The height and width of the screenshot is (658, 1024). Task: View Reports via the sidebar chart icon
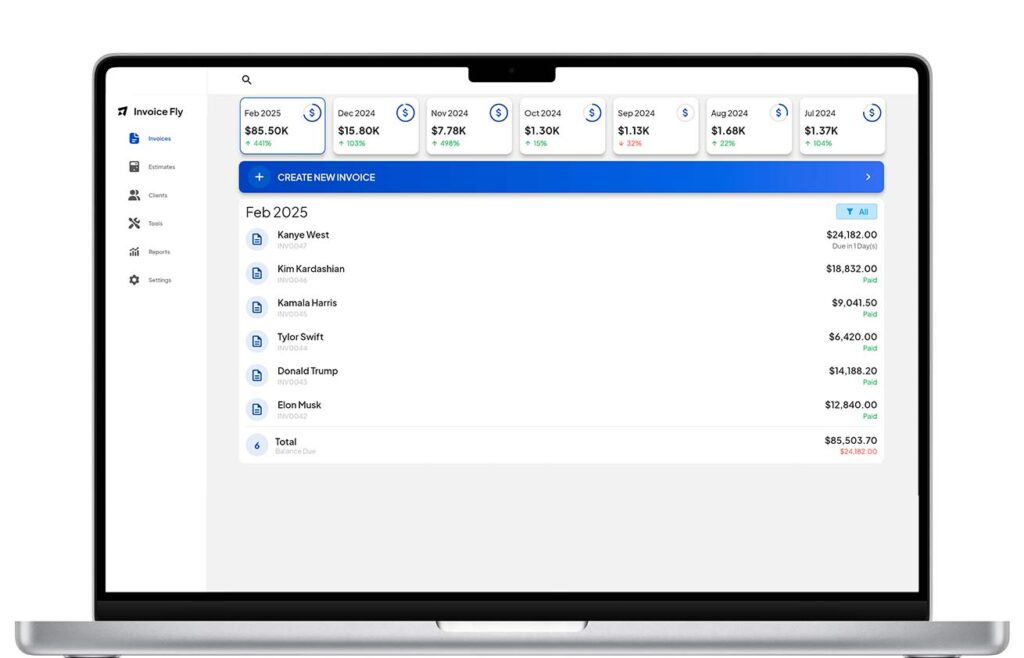[135, 251]
